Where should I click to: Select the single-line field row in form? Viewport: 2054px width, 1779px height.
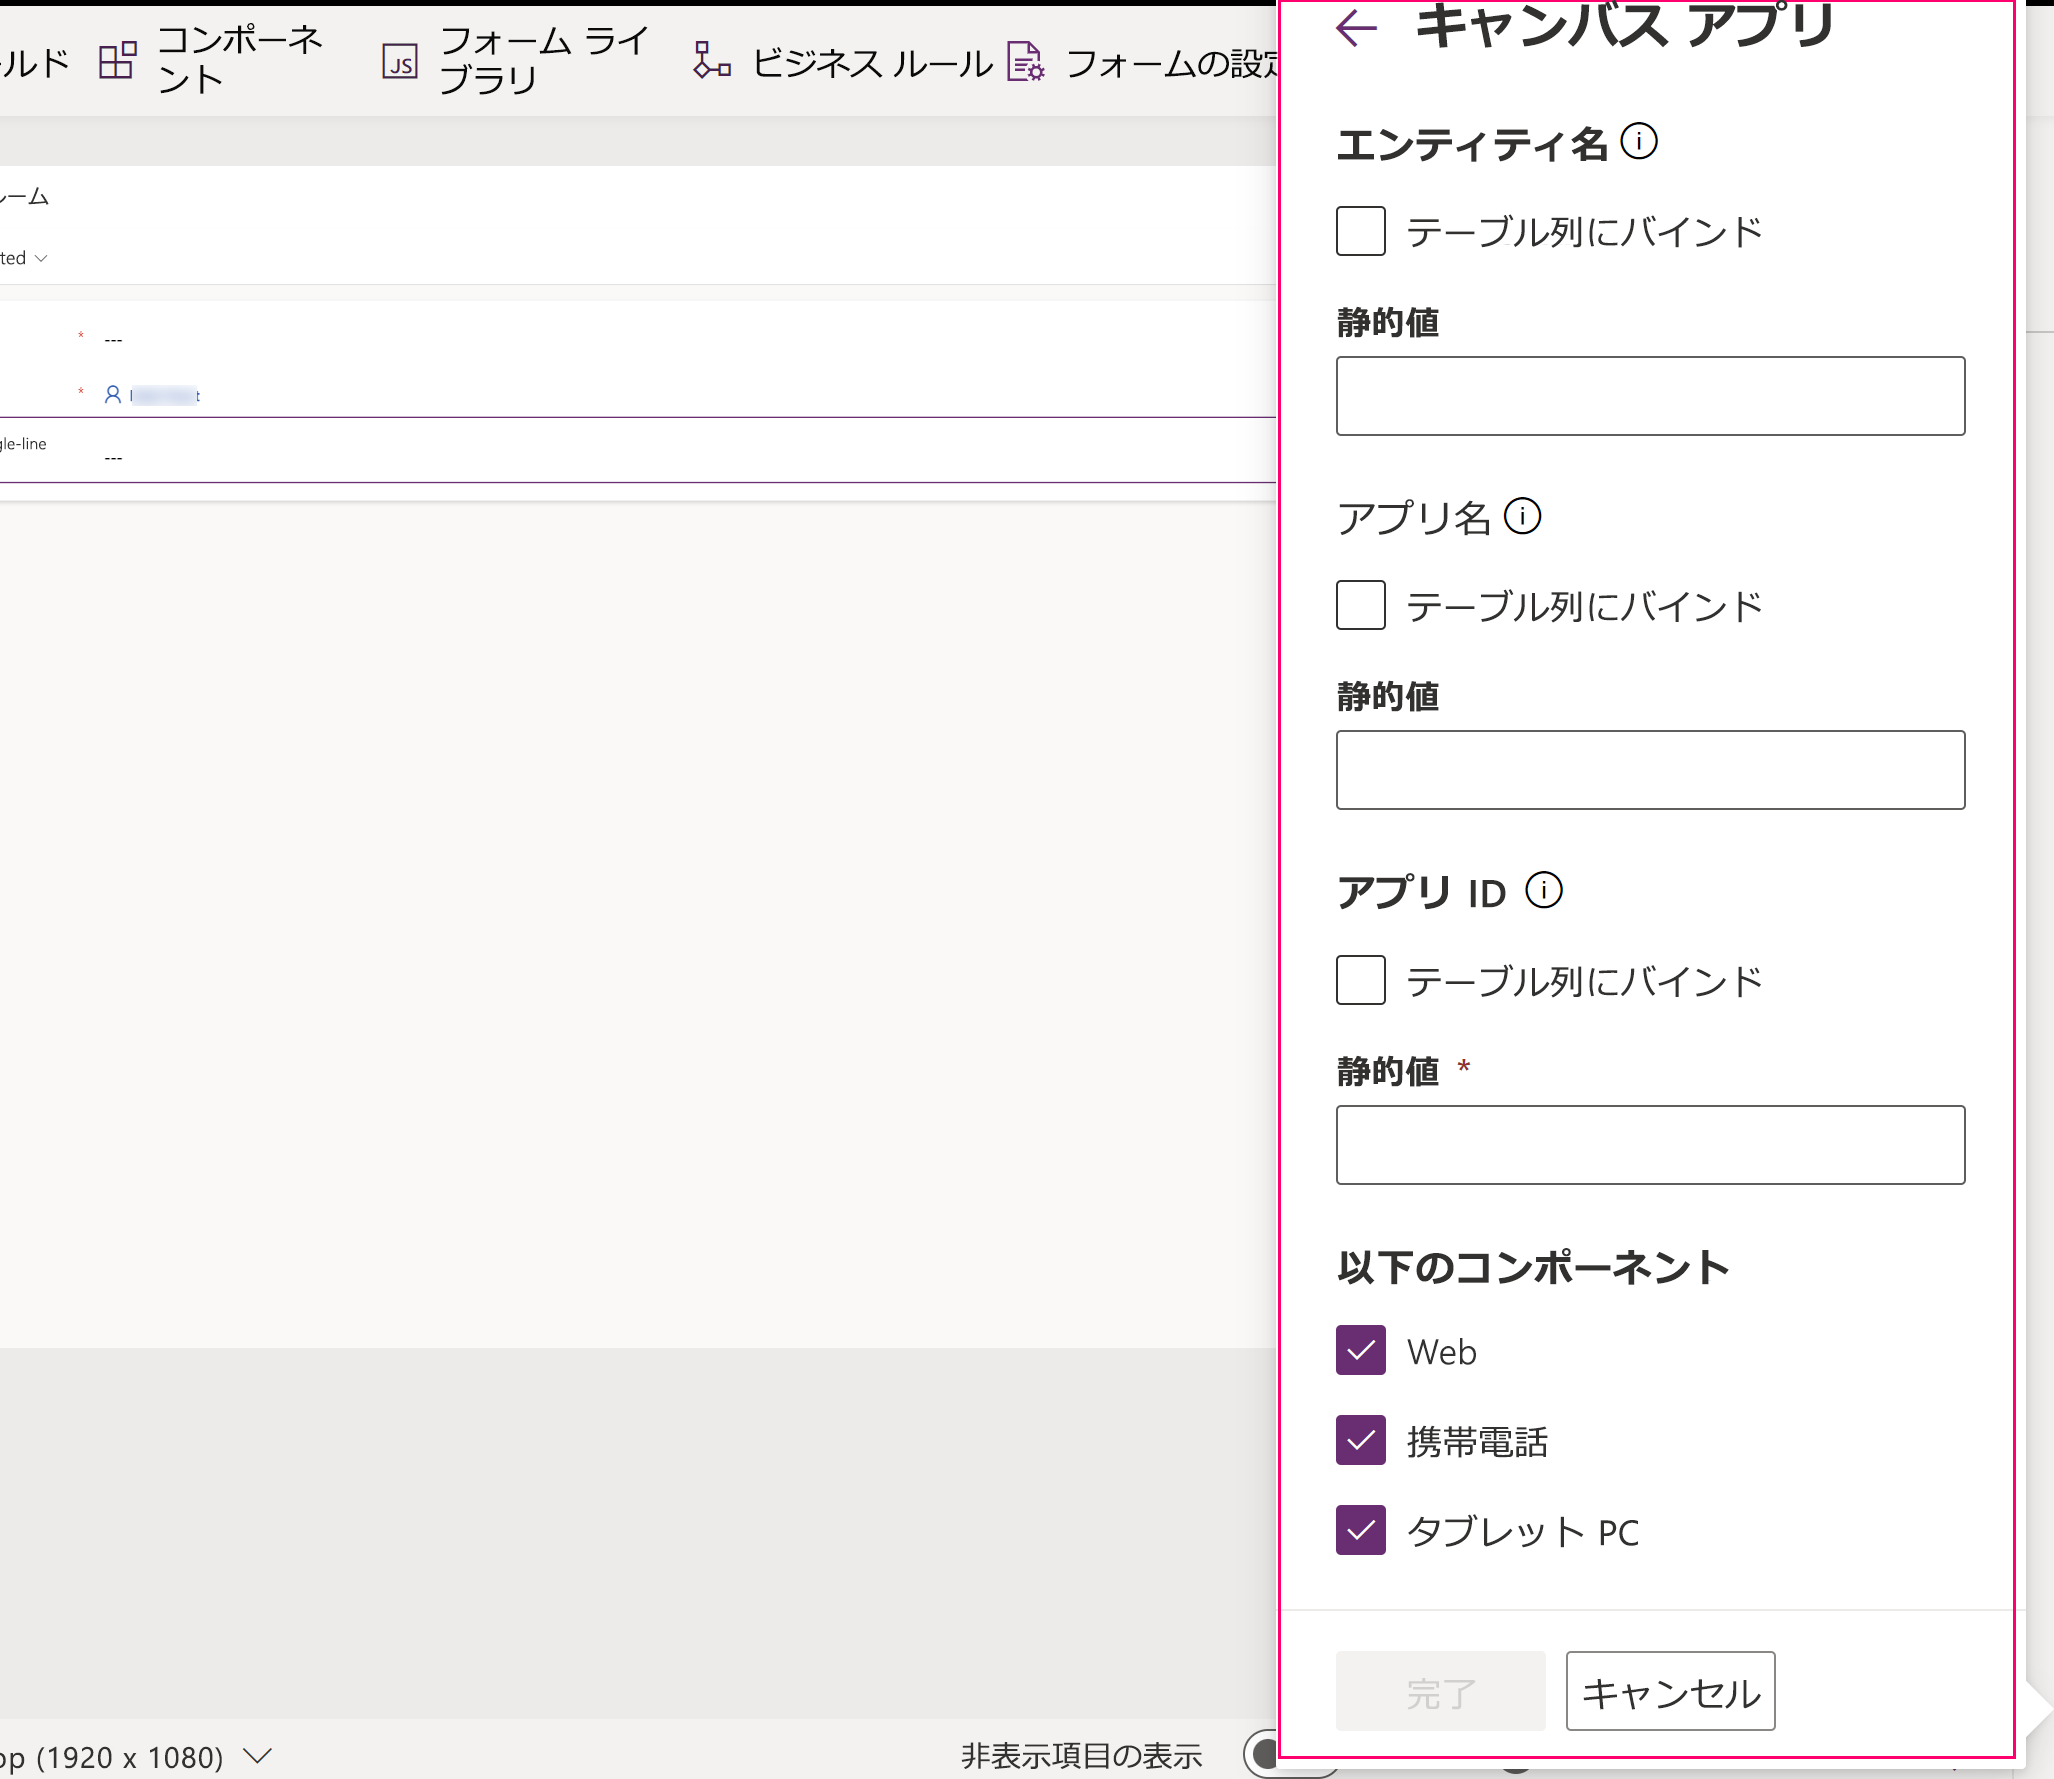(638, 450)
